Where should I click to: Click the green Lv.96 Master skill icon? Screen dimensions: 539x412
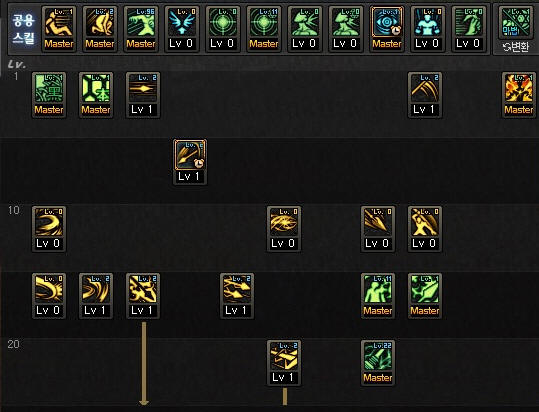141,29
